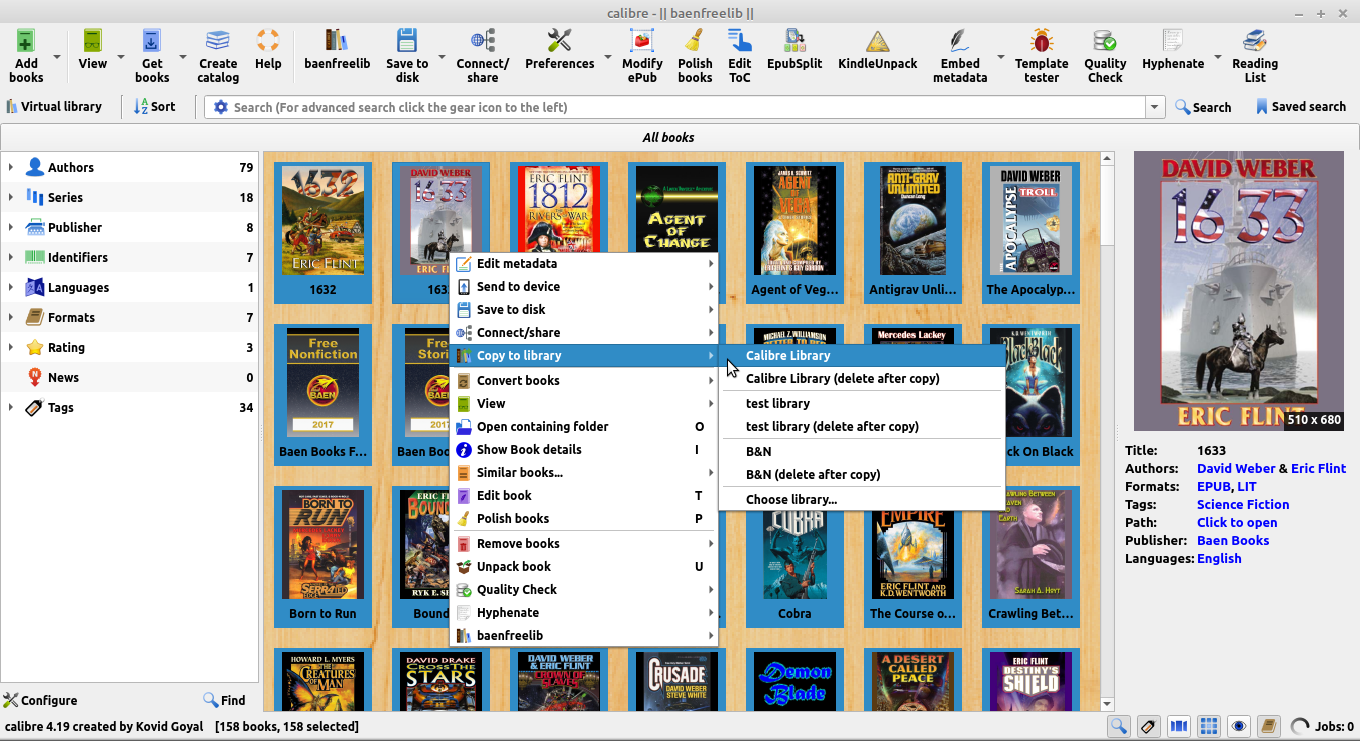The height and width of the screenshot is (741, 1360).
Task: Open the Get books dropdown arrow
Action: coord(183,57)
